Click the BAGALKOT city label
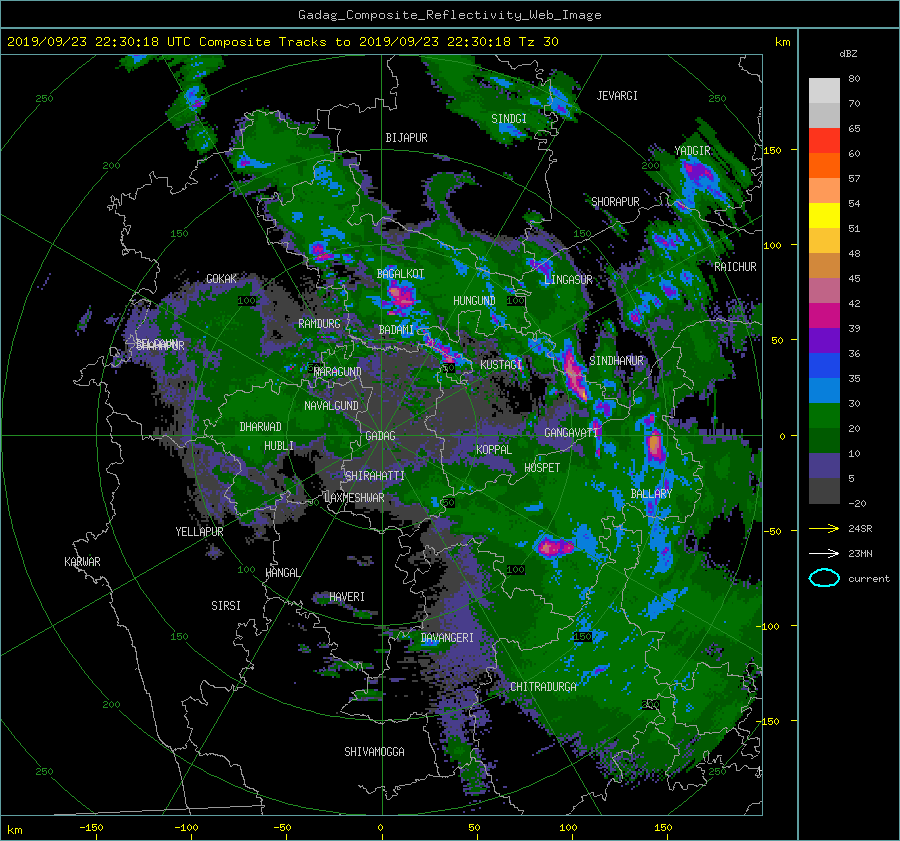 (x=400, y=274)
